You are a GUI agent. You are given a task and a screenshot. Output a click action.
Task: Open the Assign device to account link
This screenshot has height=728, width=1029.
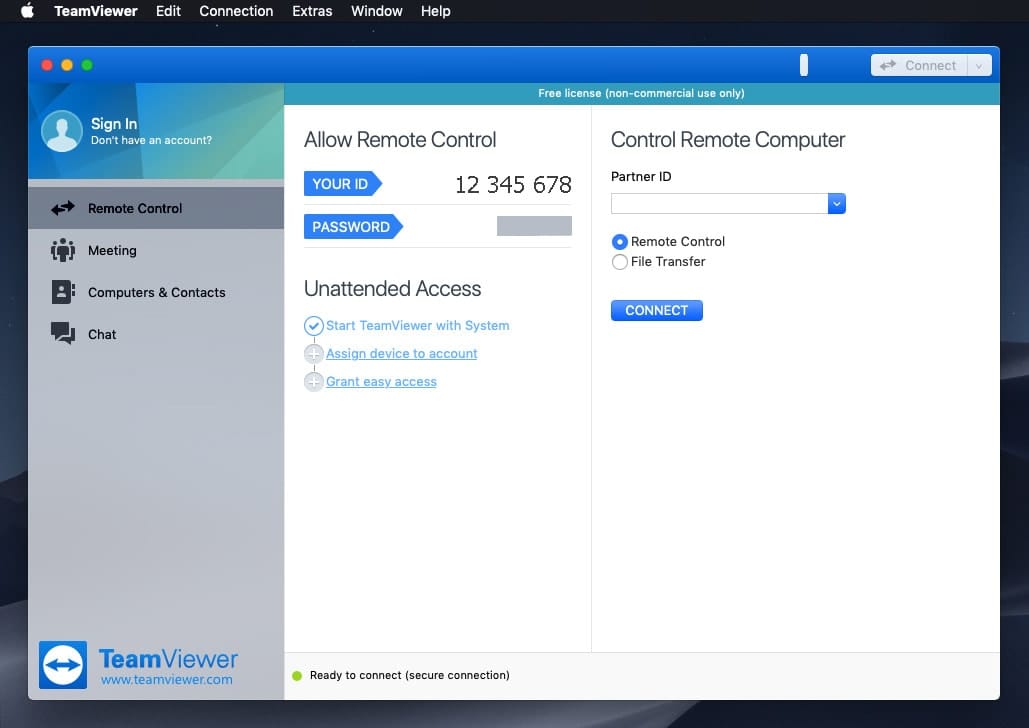pos(402,354)
